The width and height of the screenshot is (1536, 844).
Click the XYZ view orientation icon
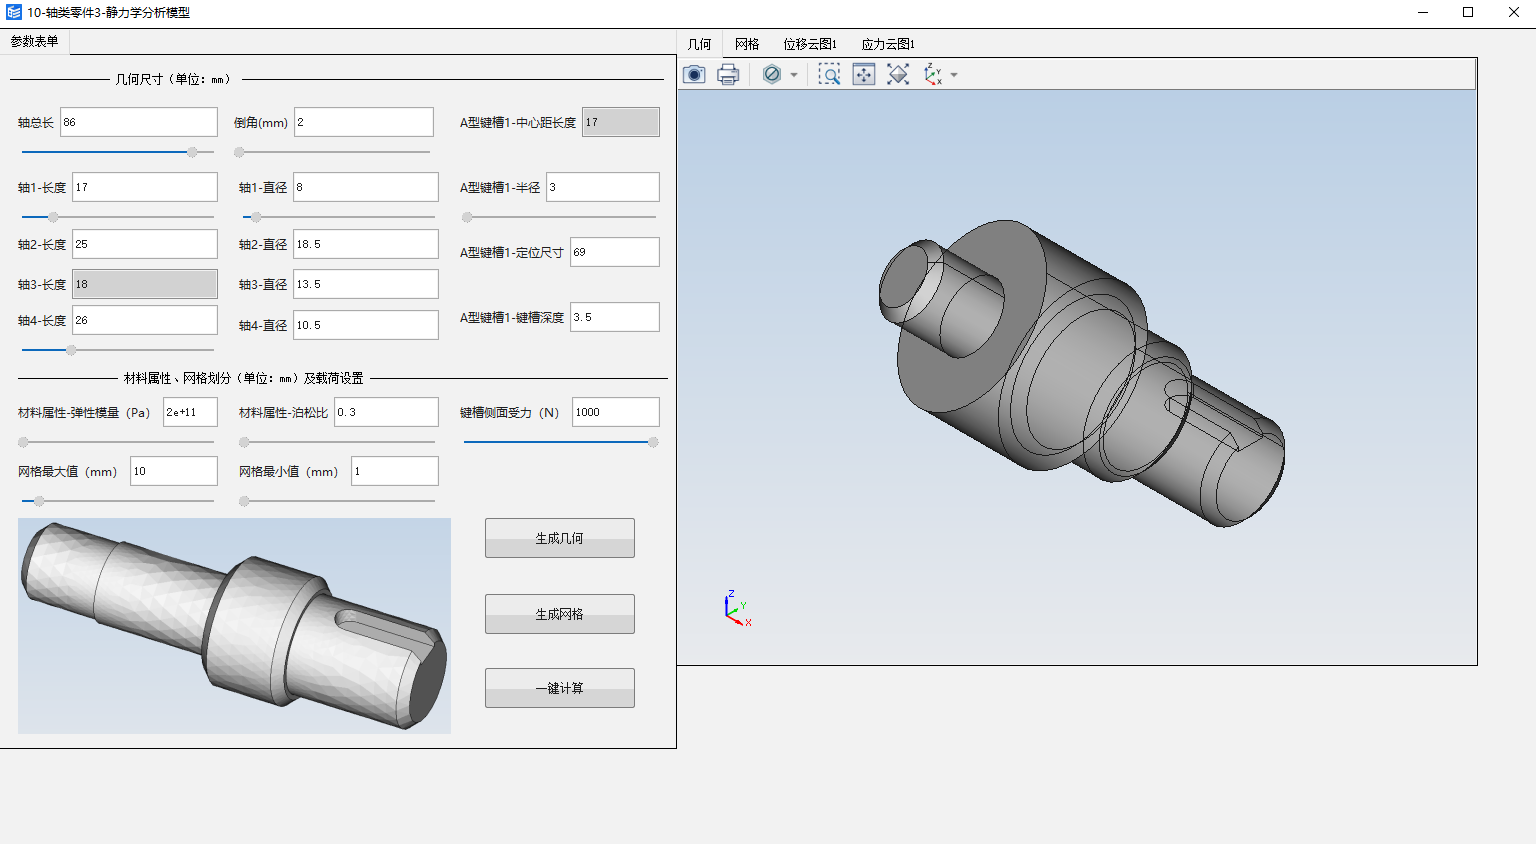tap(933, 75)
